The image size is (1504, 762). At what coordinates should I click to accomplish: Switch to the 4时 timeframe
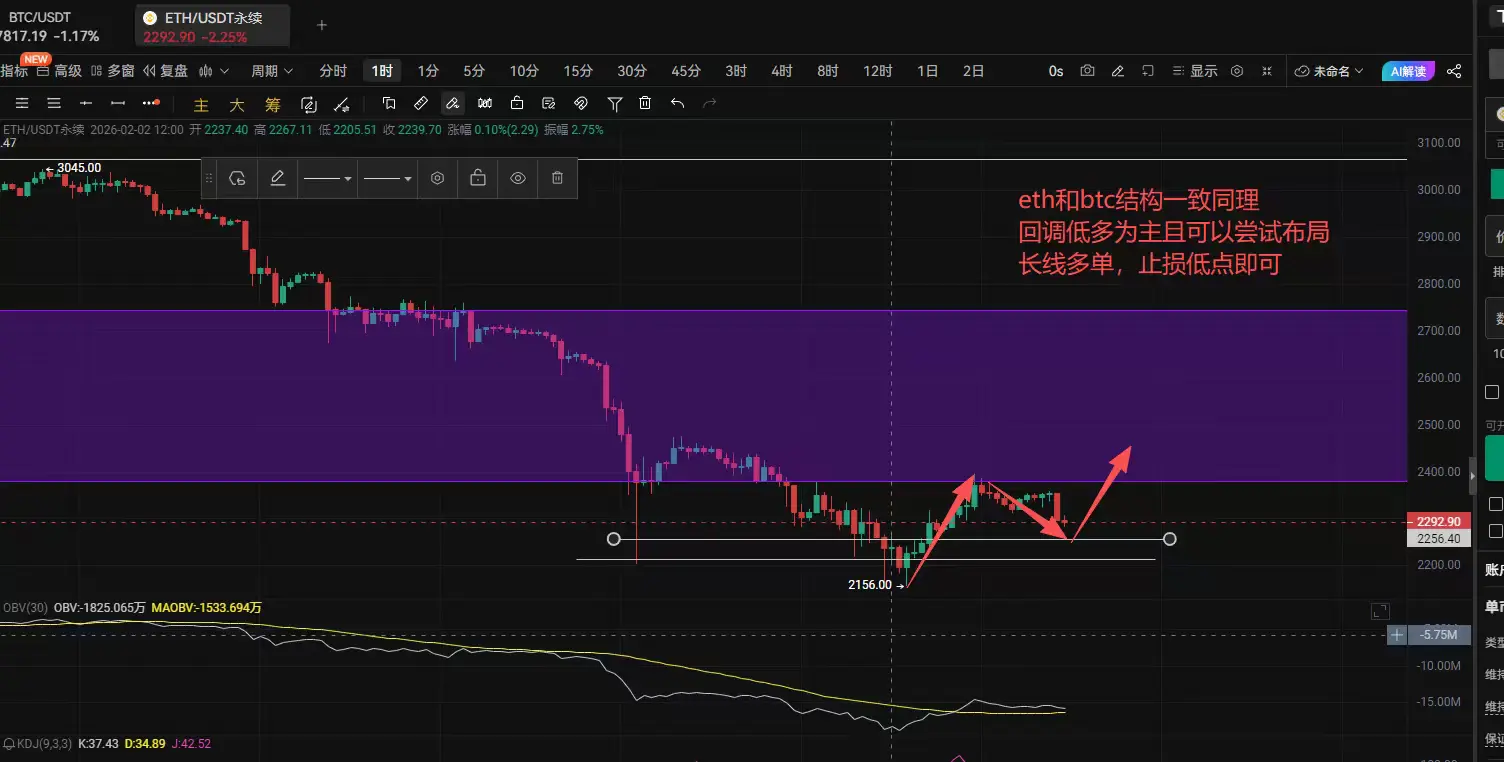click(x=782, y=71)
